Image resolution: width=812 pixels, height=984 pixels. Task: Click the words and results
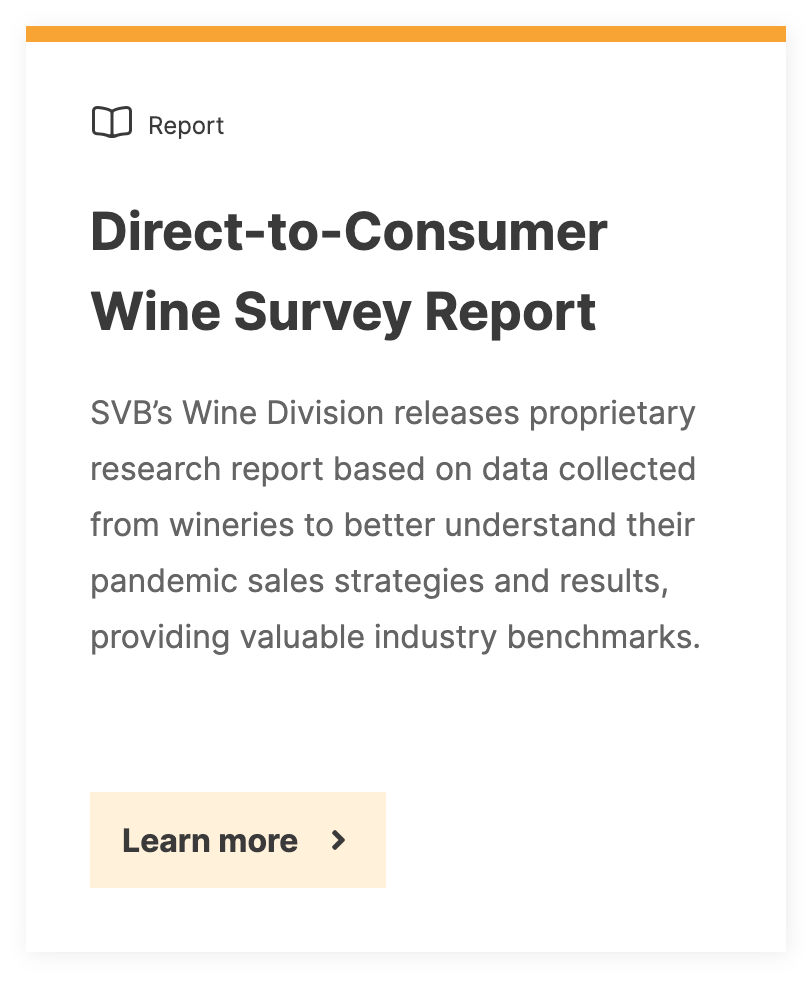click(x=581, y=582)
